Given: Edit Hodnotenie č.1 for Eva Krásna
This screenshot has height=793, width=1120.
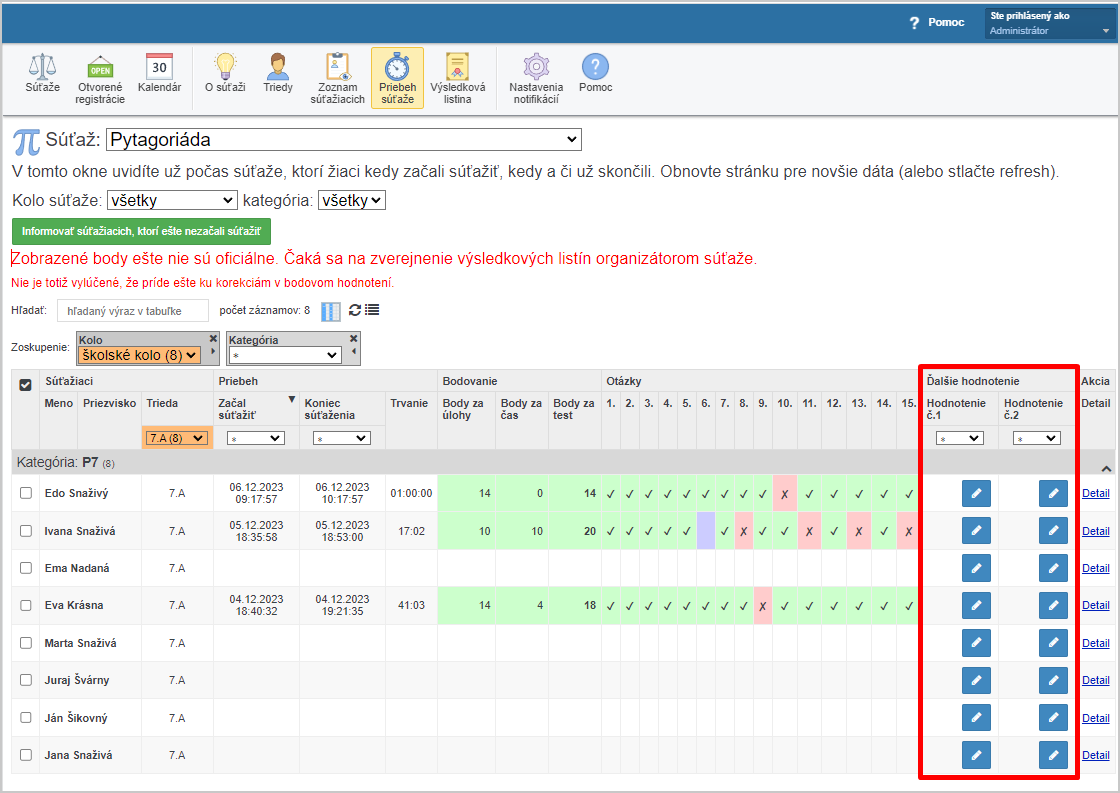Looking at the screenshot, I should click(976, 605).
